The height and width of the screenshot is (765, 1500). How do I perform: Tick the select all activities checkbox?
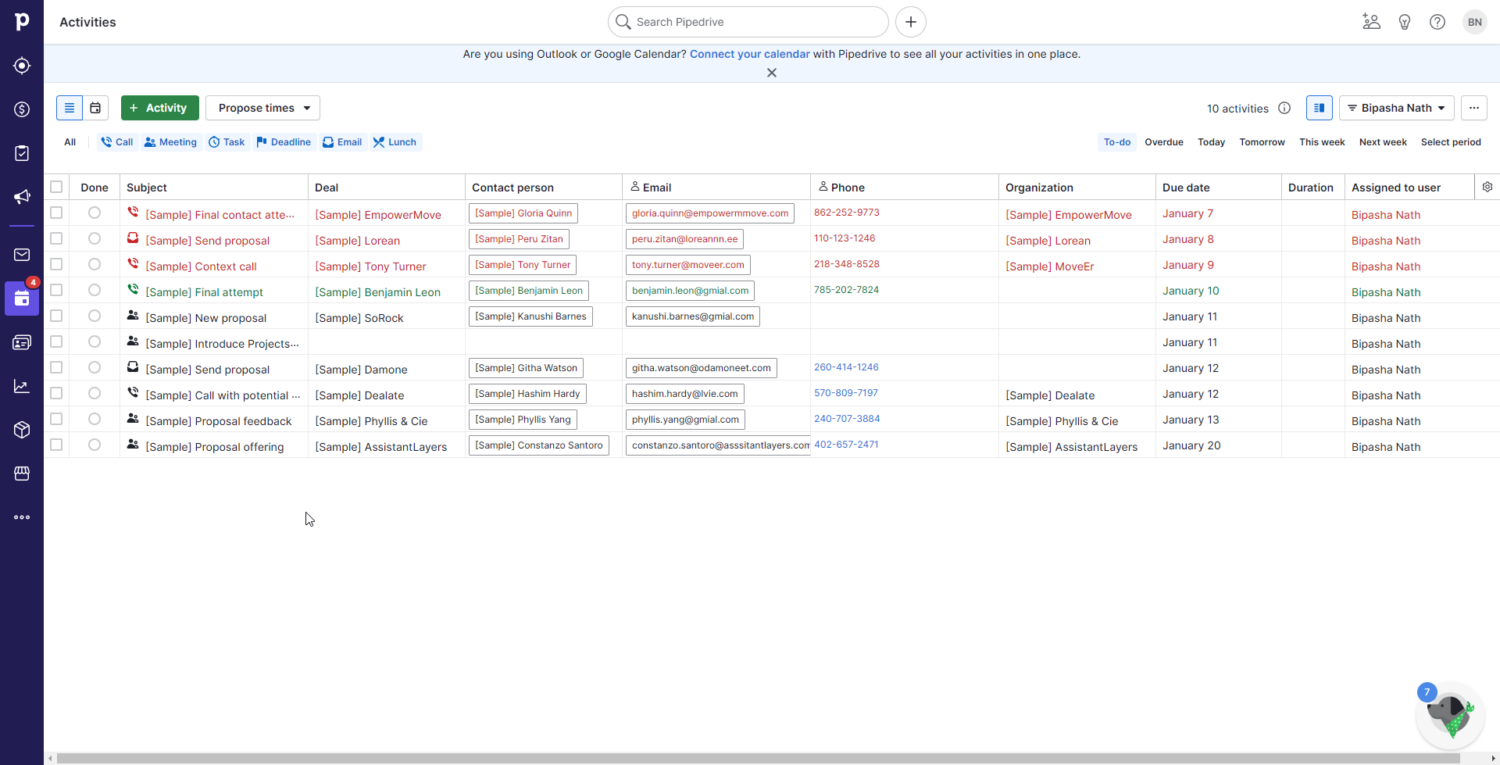(56, 187)
